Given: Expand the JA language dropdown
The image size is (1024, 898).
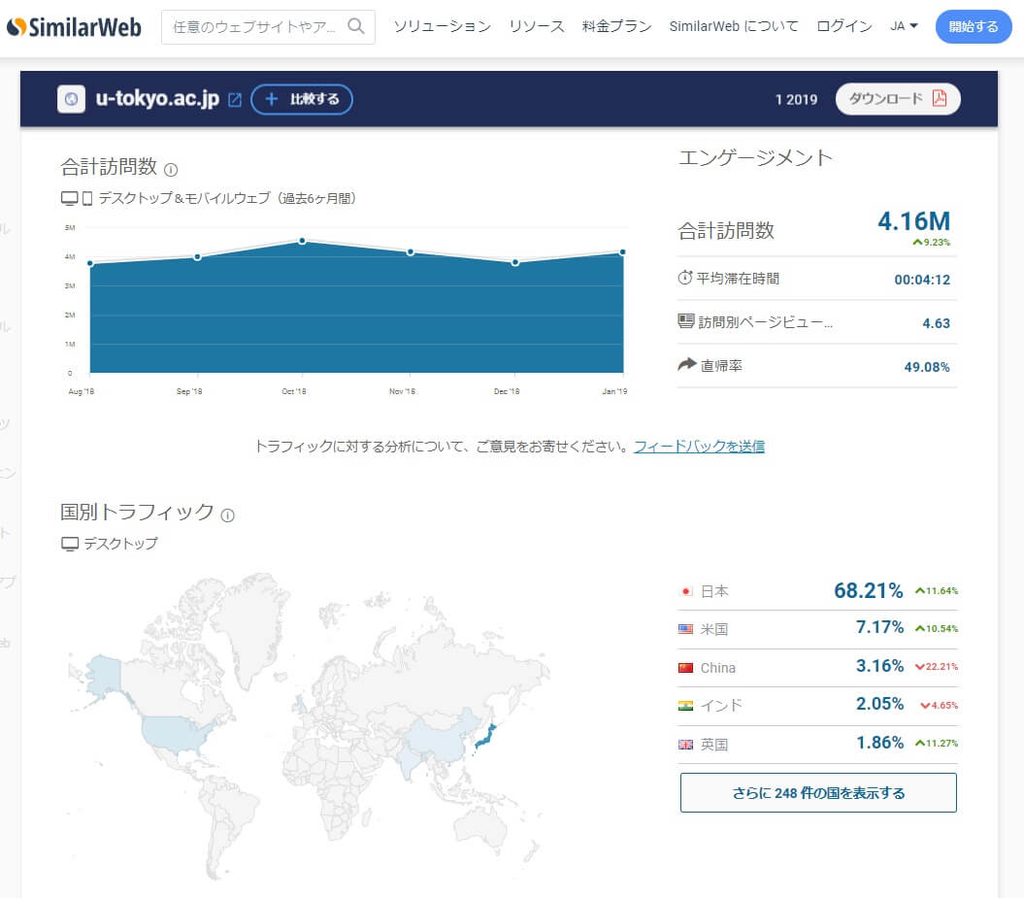Looking at the screenshot, I should point(904,26).
